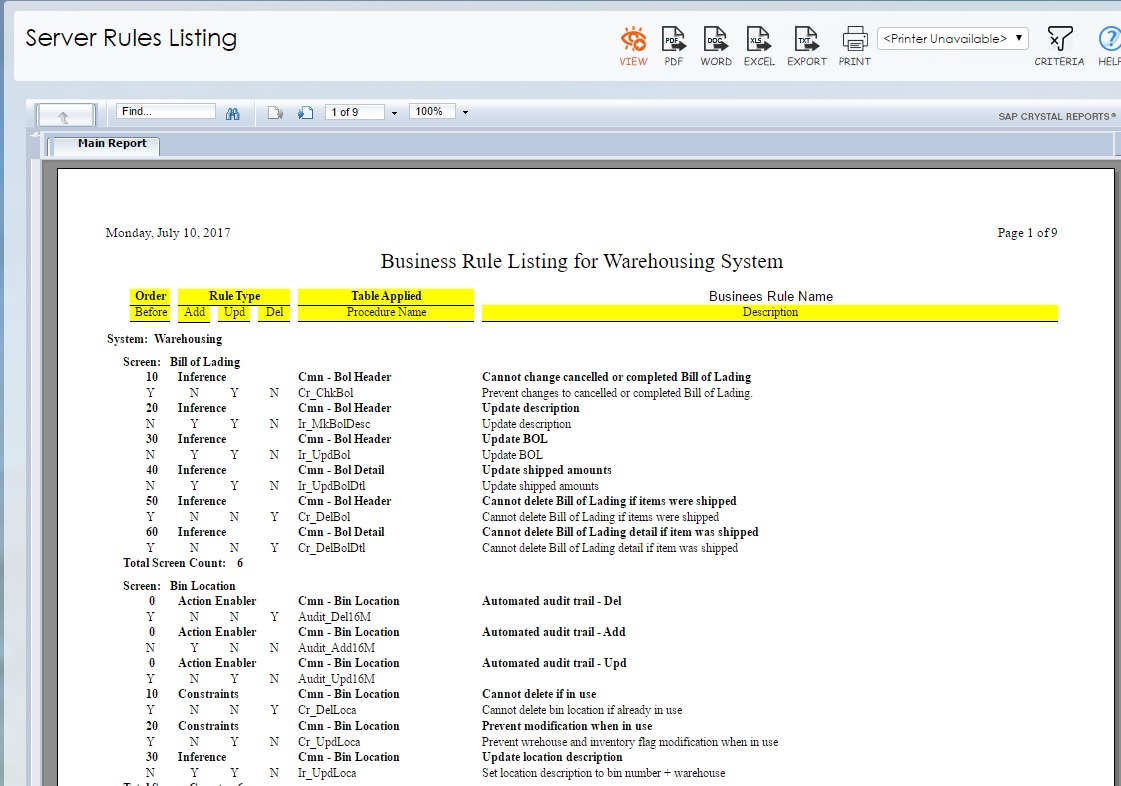Click the SAP CRYSTAL REPORTS label

coord(1057,117)
